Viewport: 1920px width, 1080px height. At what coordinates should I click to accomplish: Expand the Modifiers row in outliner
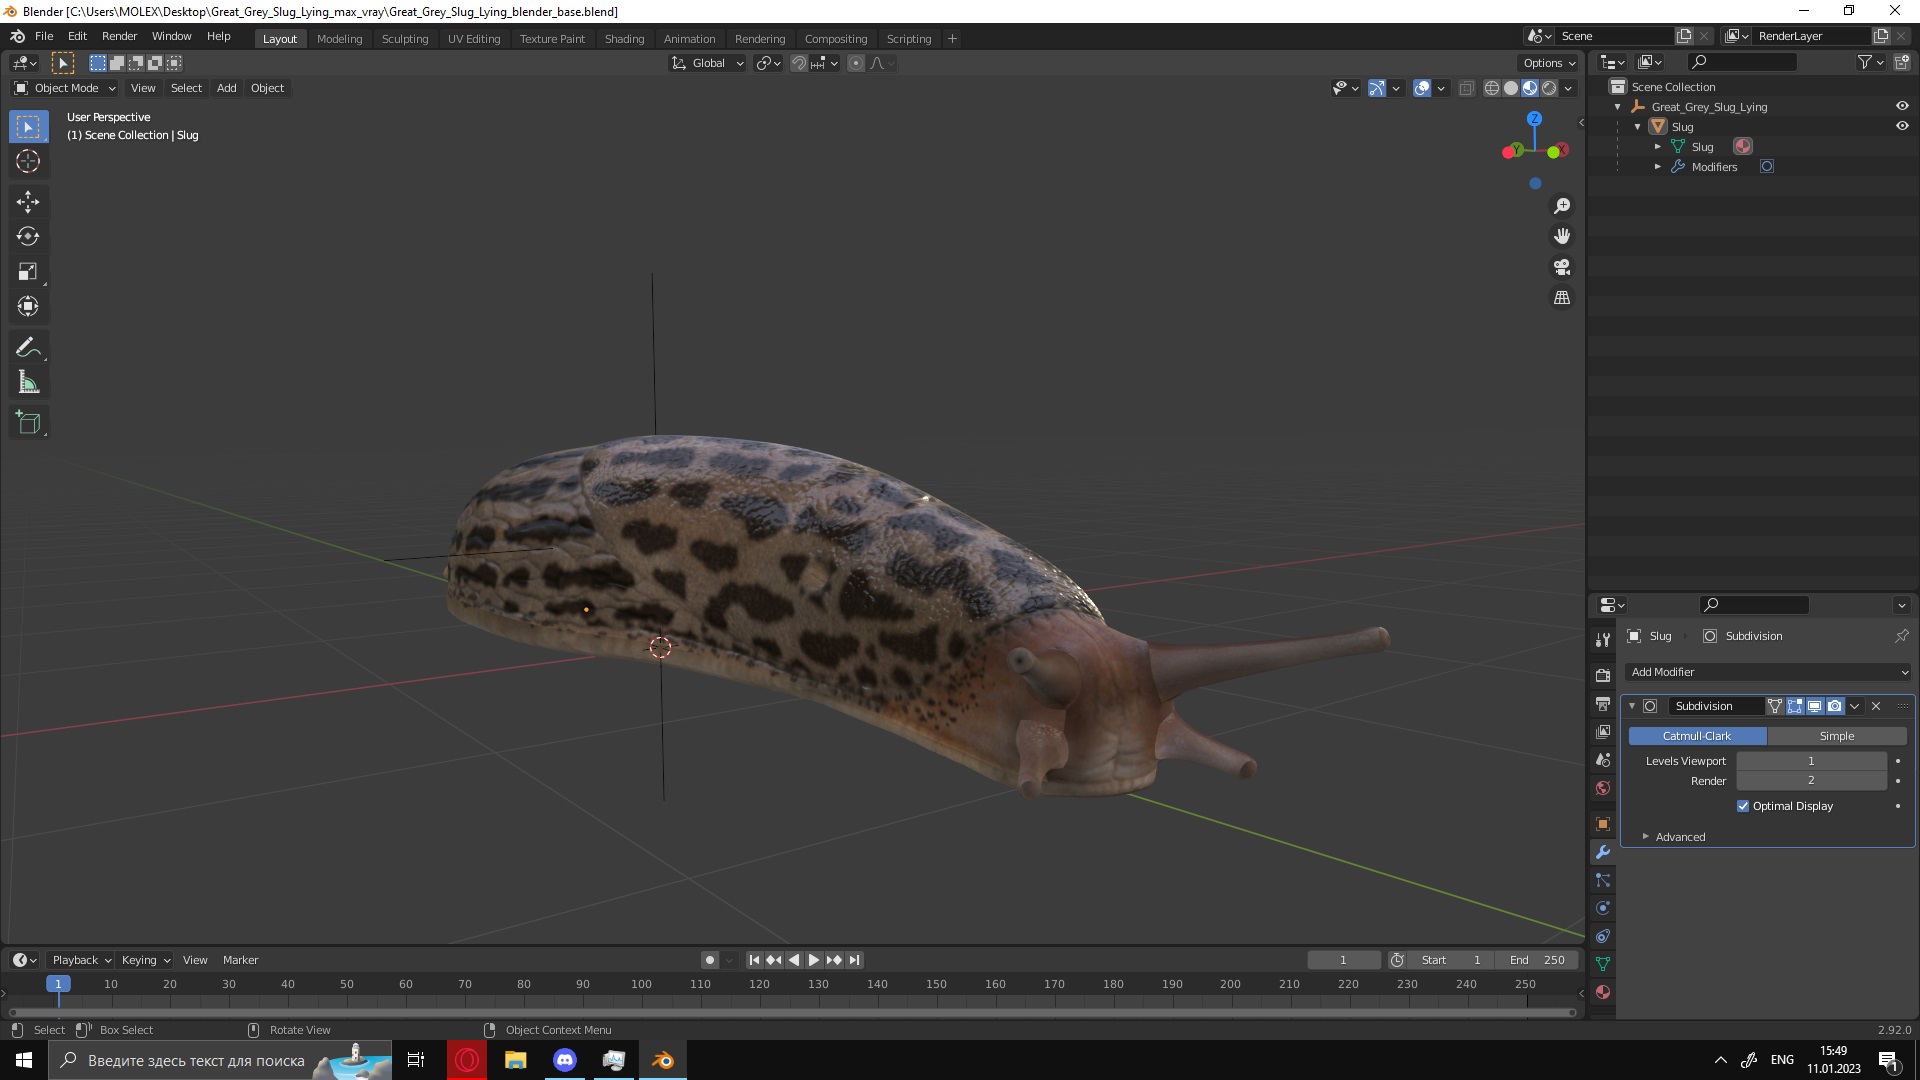point(1658,167)
